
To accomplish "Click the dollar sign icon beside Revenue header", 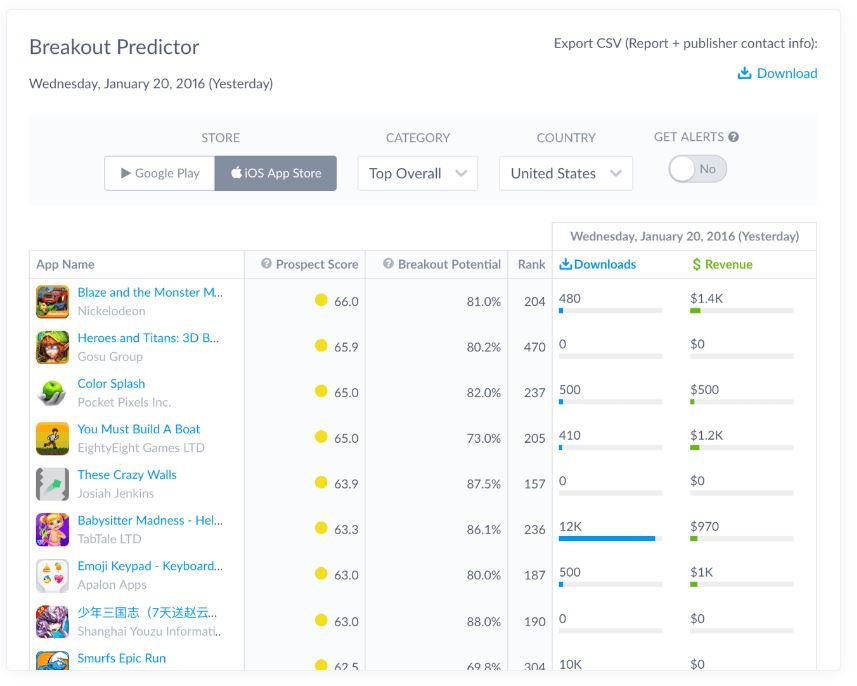I will point(696,264).
